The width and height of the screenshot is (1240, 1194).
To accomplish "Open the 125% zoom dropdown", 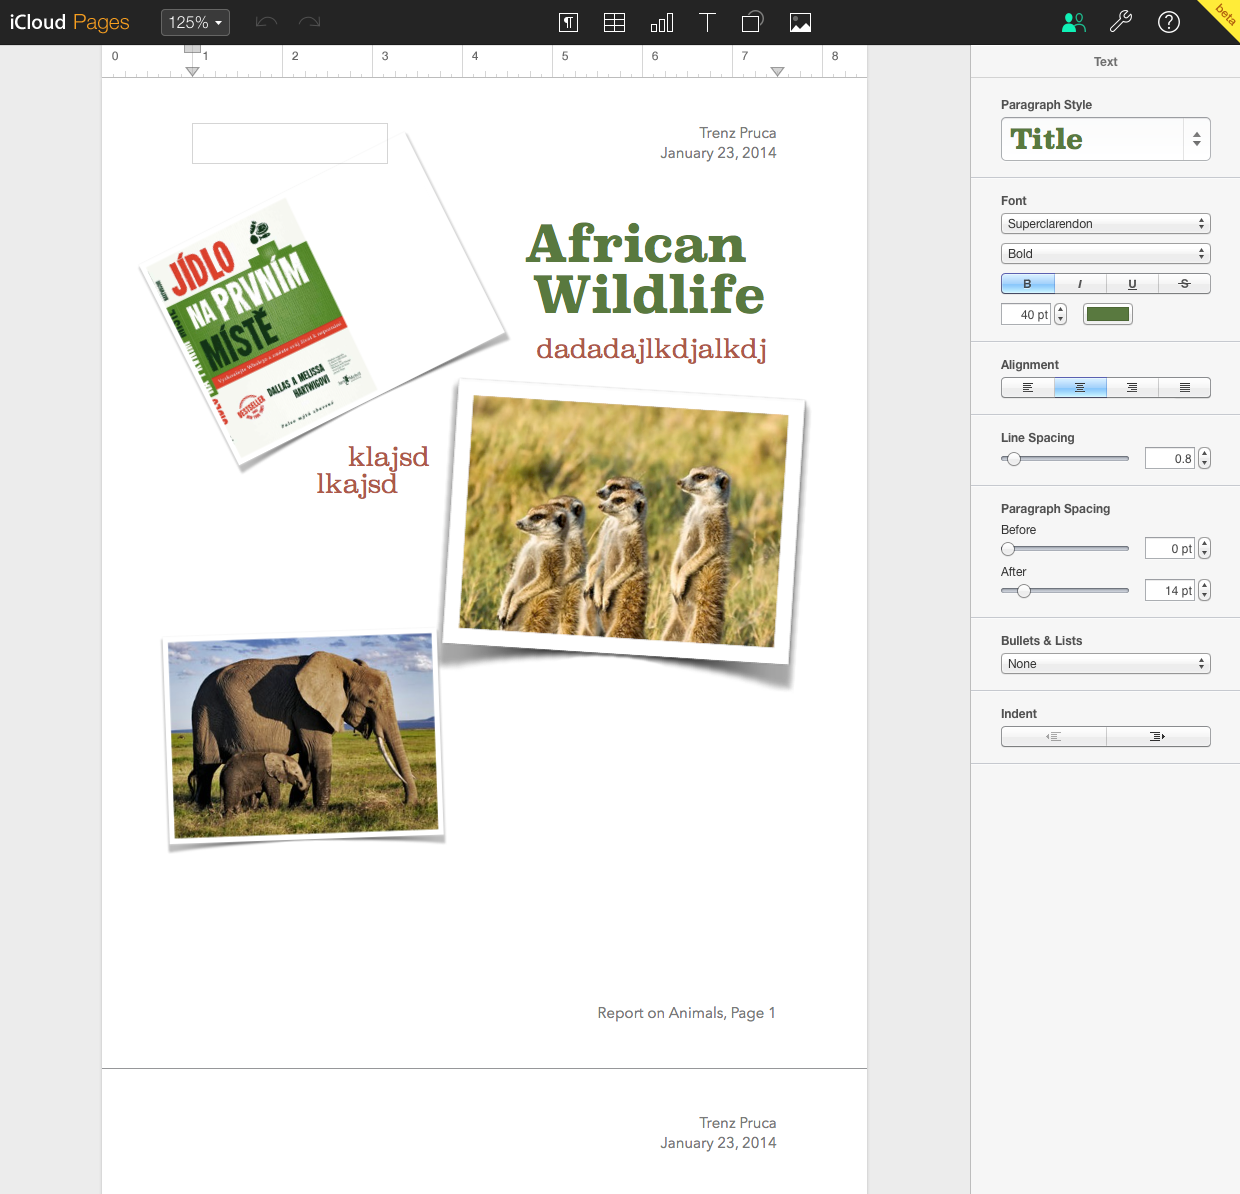I will 195,22.
